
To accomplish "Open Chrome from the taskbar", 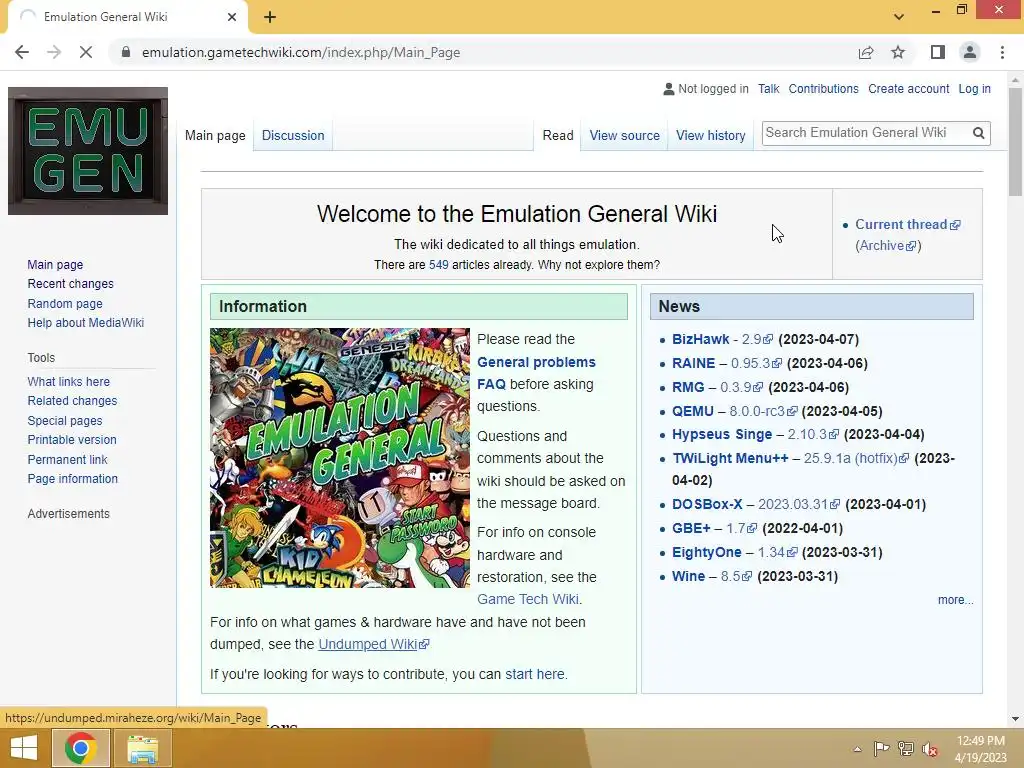I will point(81,748).
